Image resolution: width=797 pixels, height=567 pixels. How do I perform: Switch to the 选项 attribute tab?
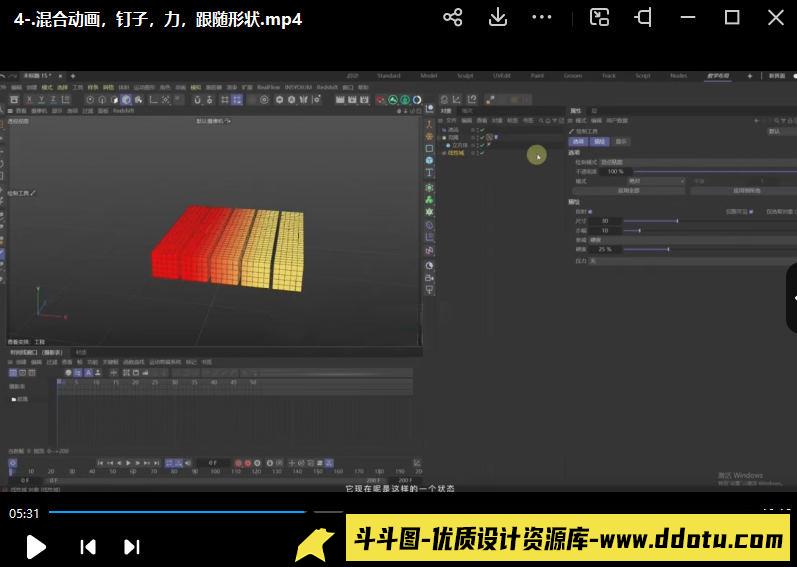[x=578, y=141]
